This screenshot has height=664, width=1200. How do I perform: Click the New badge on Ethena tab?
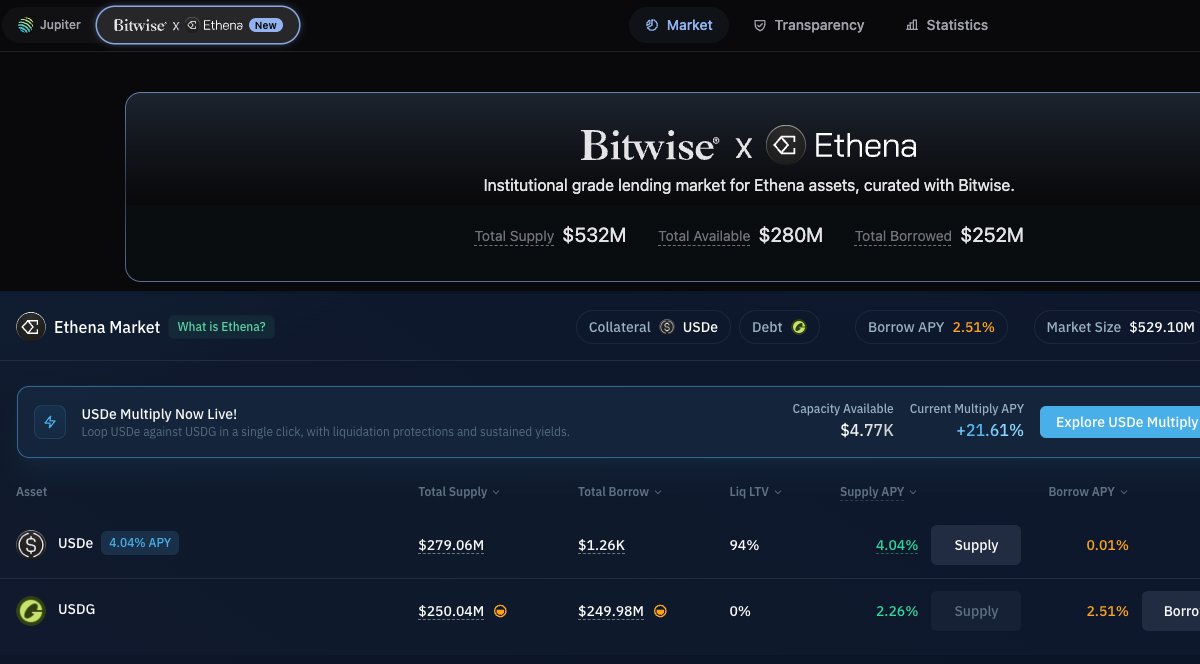tap(266, 25)
